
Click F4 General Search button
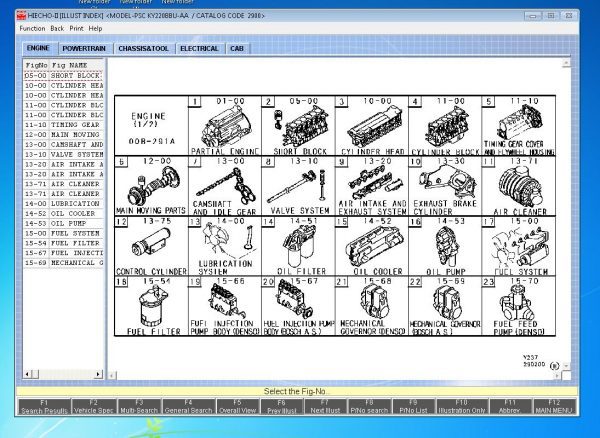click(188, 407)
